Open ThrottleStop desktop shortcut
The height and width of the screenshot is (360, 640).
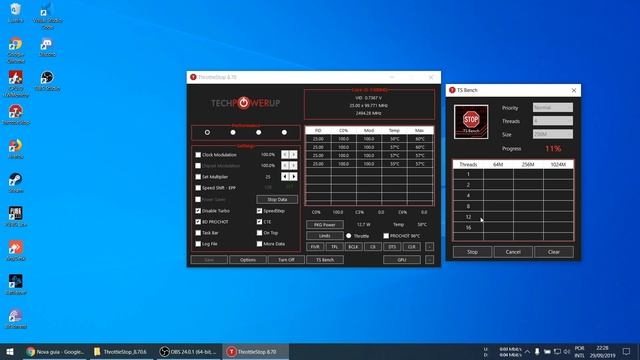pos(16,115)
